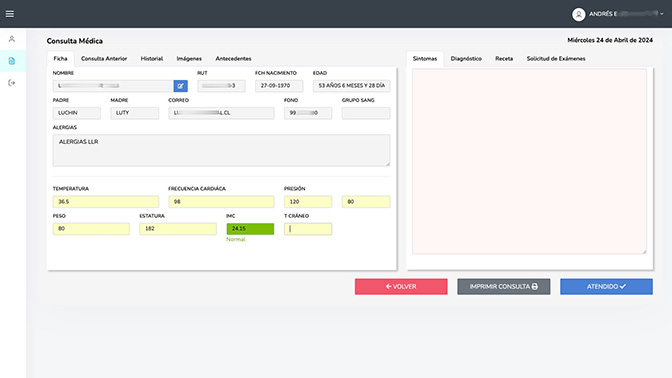Switch to the Diagnóstico tab
Screen dimensions: 672x378
466,59
